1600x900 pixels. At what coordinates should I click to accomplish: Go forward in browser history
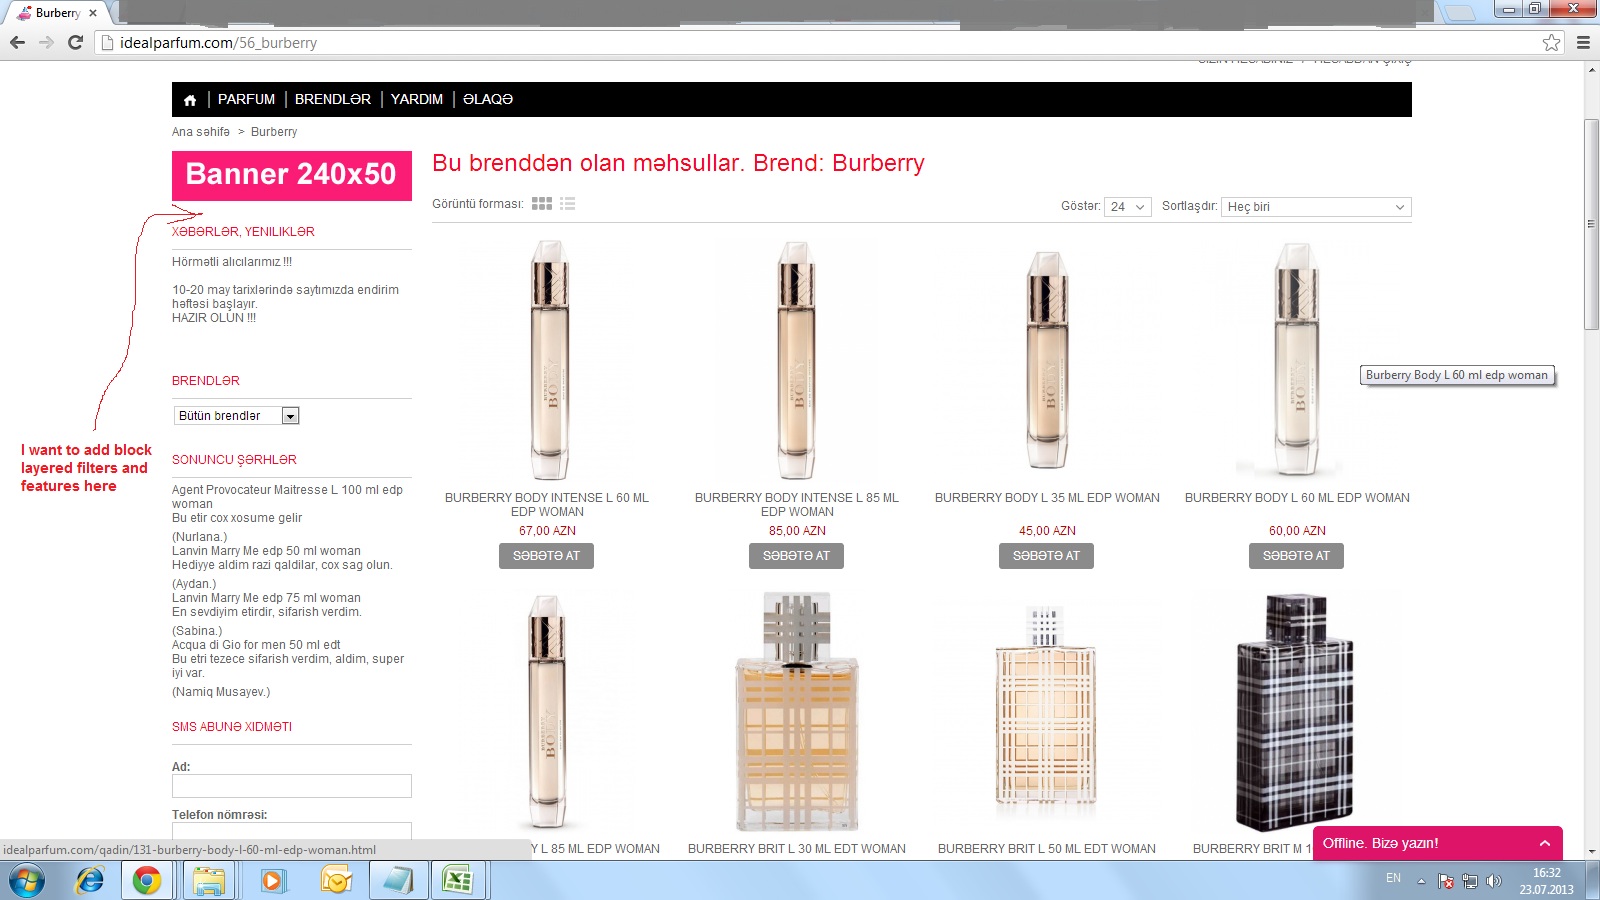(46, 42)
